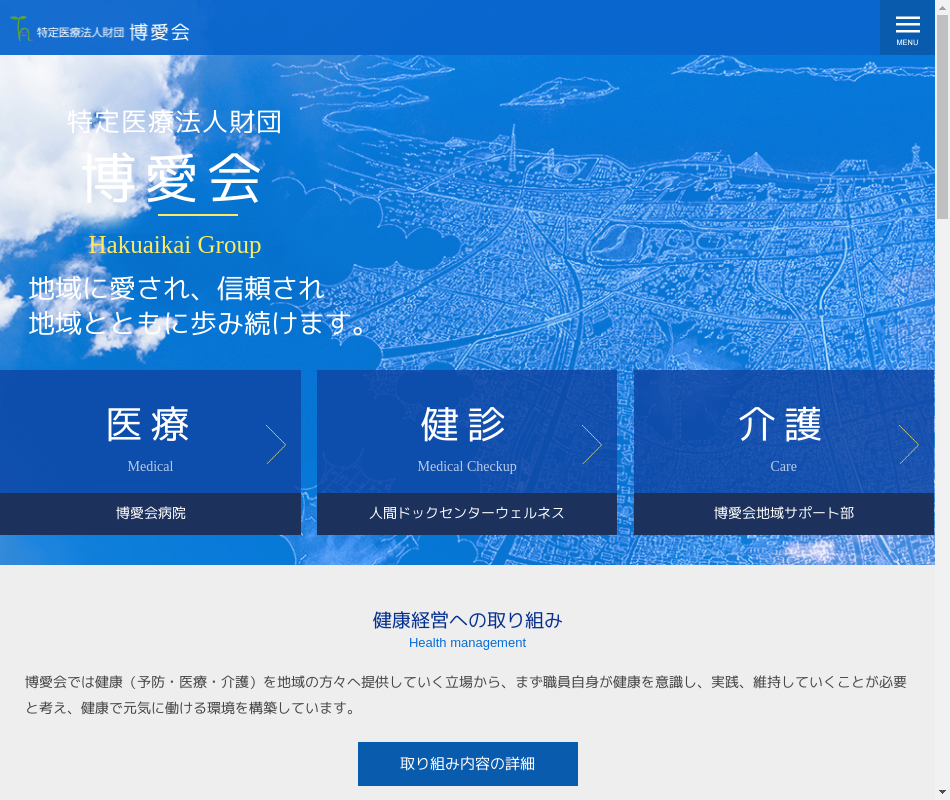This screenshot has width=950, height=800.
Task: Click the Medical Checkup subtitle label
Action: coord(467,466)
